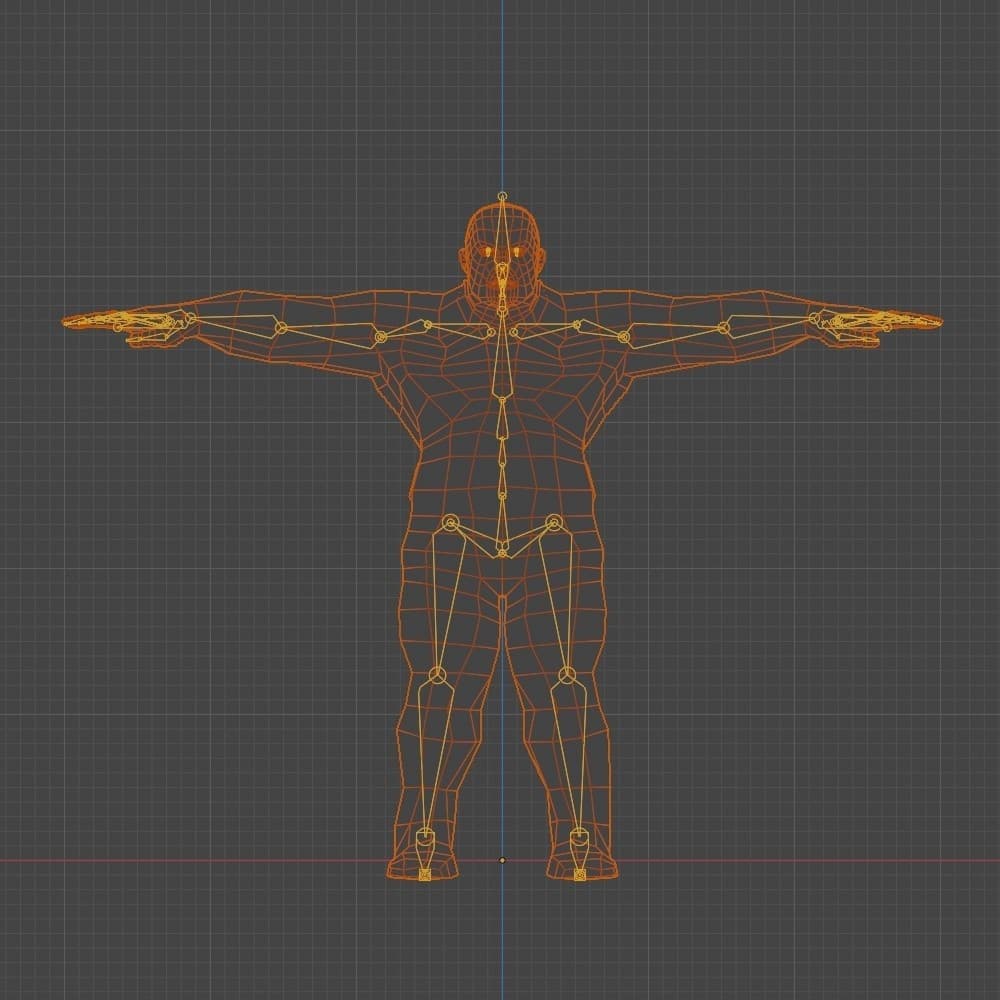
Task: Click the character's eye on the viewer's right
Action: [516, 252]
